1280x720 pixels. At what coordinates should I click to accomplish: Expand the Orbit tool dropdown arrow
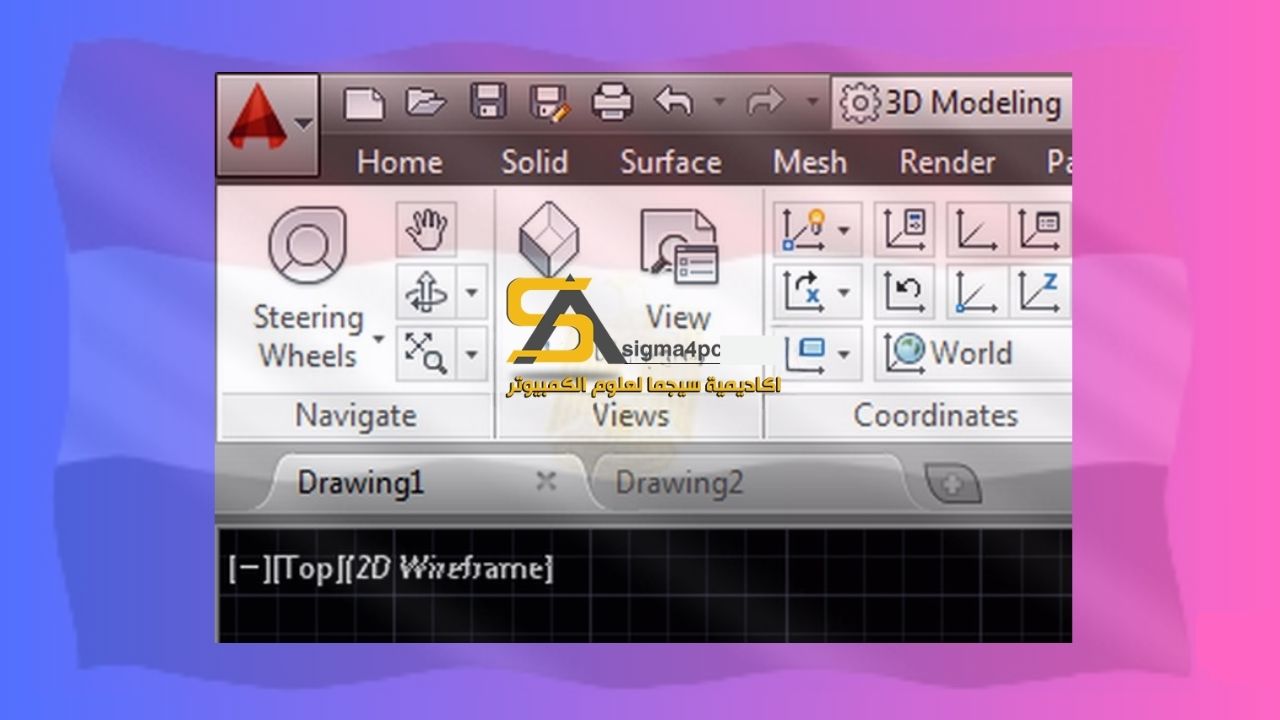[472, 294]
